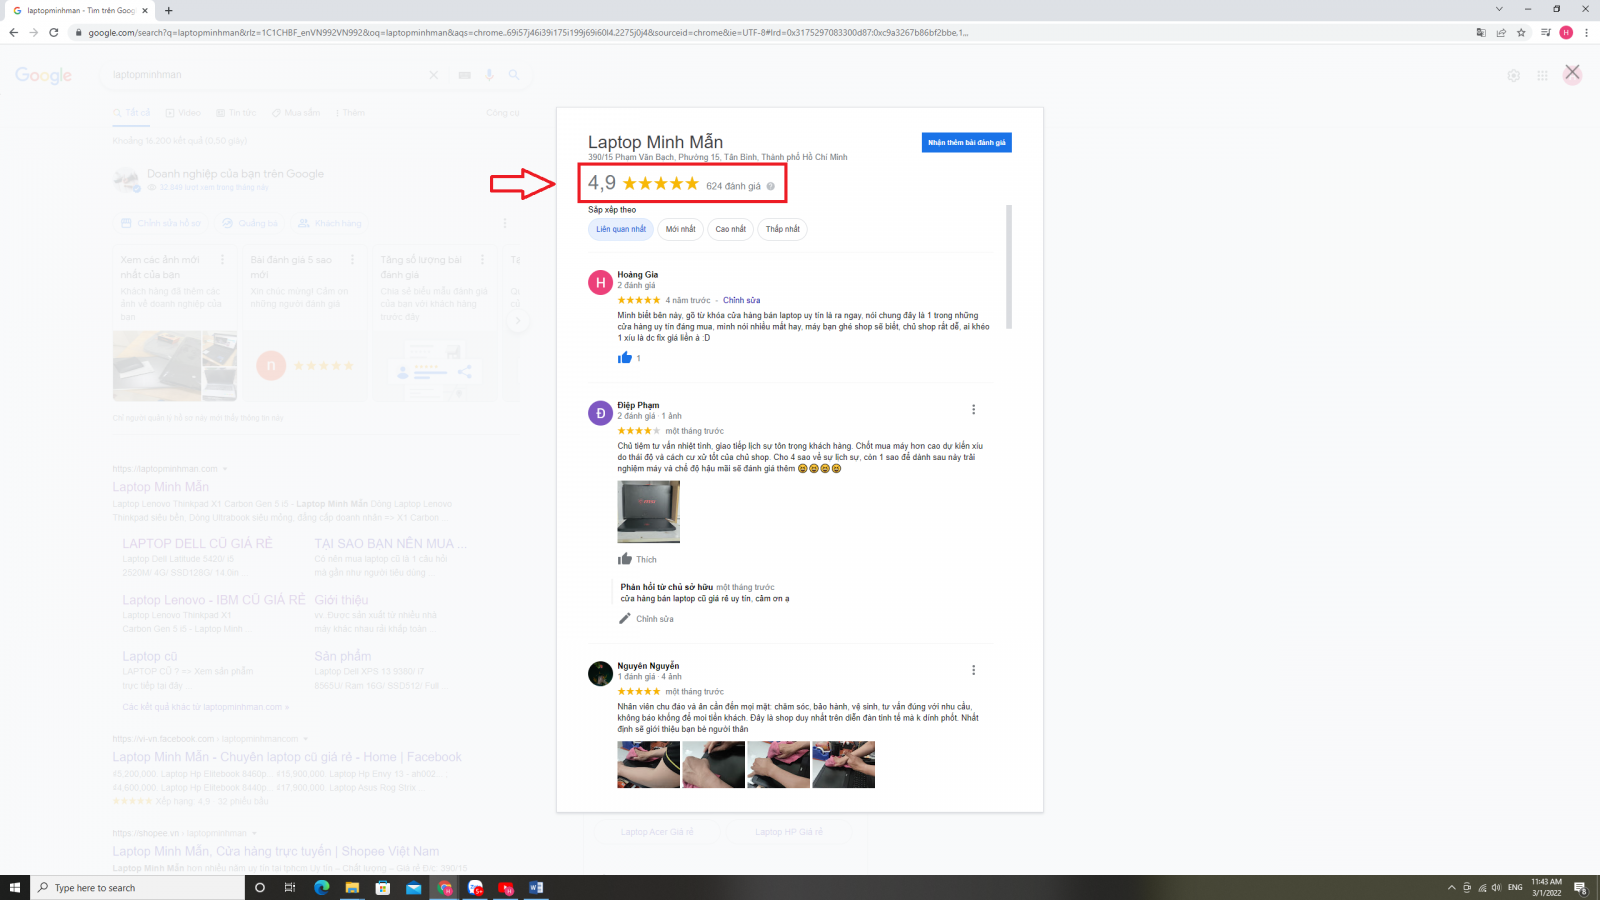This screenshot has height=900, width=1600.
Task: Click the Laptop Minh Mẫn search result title
Action: 160,487
